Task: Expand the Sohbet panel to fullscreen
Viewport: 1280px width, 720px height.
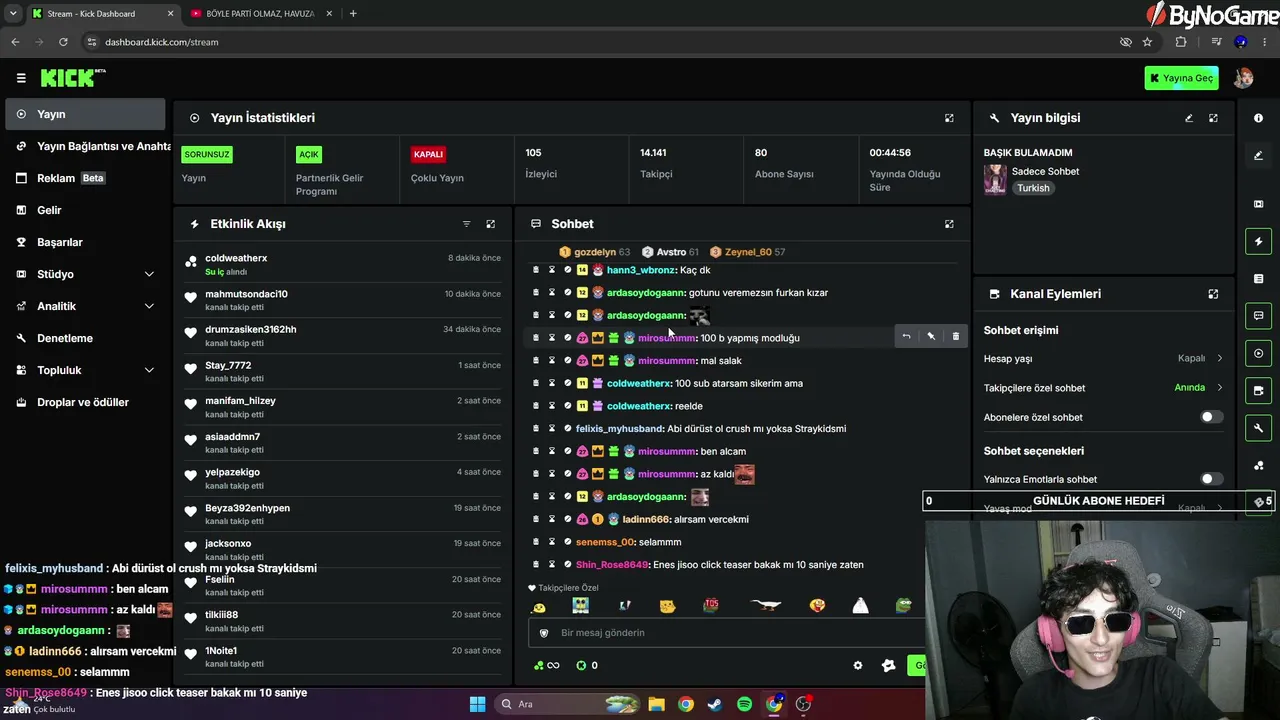Action: coord(949,224)
